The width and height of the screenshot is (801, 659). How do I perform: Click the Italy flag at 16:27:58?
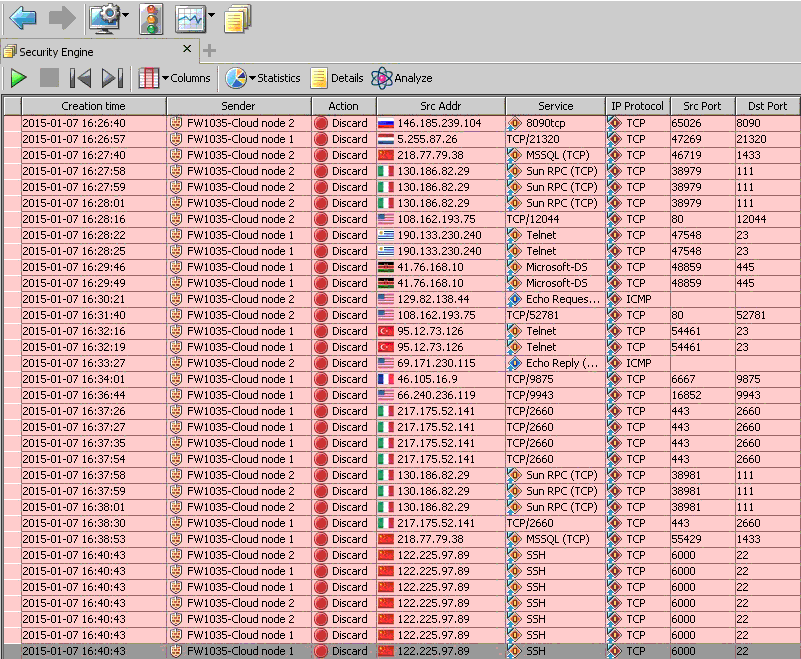[386, 171]
